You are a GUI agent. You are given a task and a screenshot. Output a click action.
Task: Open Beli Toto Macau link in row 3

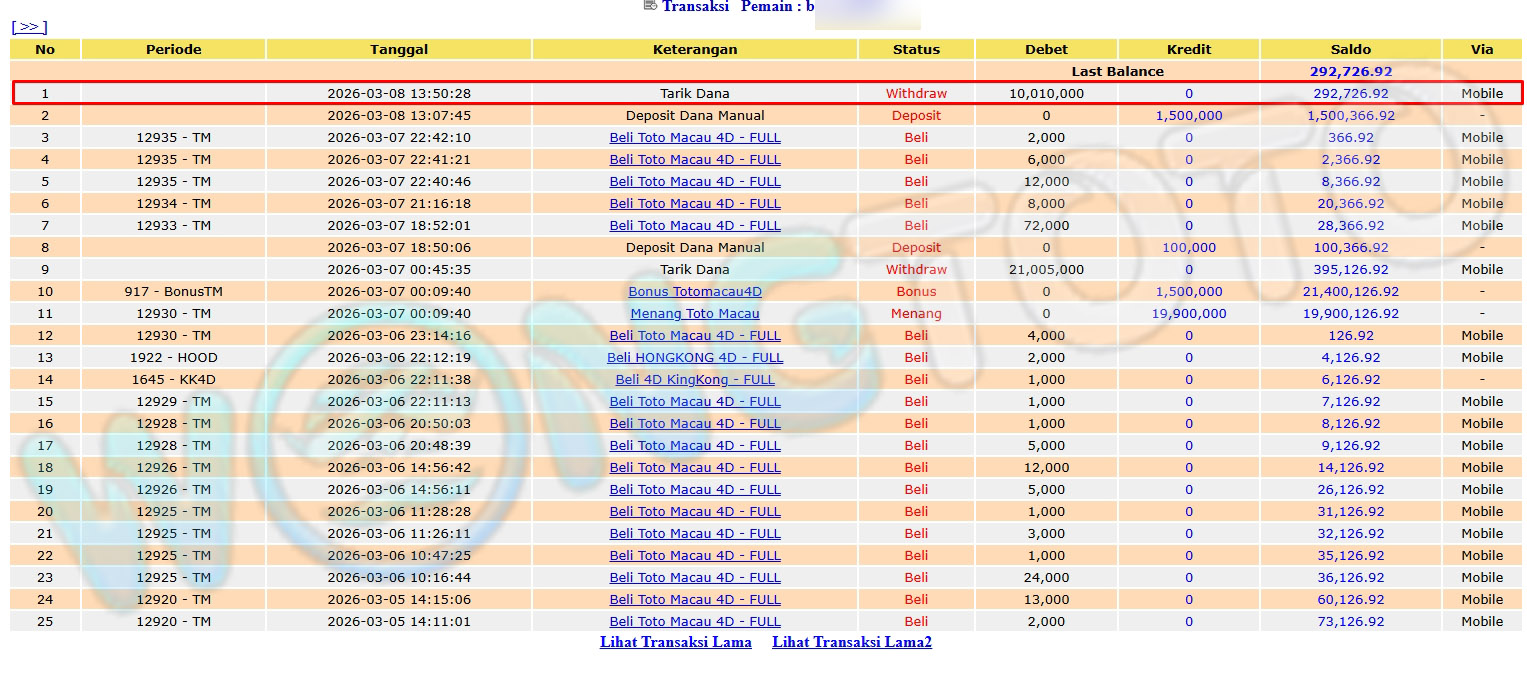click(x=694, y=138)
